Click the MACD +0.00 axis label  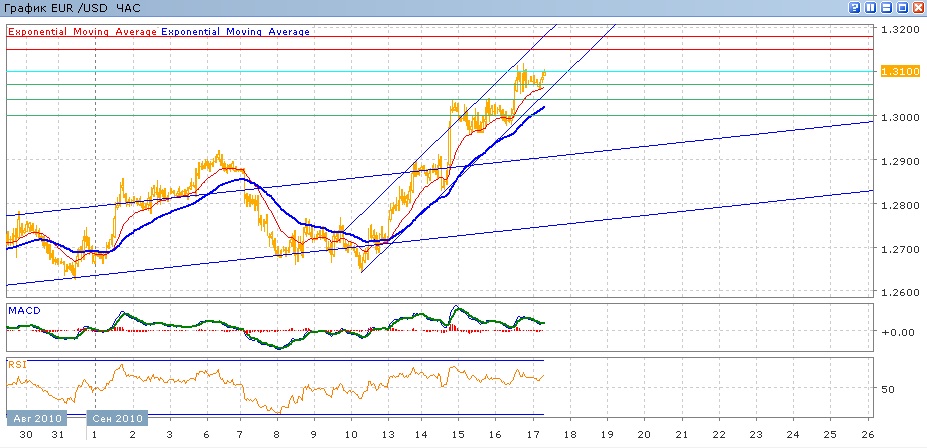[893, 333]
